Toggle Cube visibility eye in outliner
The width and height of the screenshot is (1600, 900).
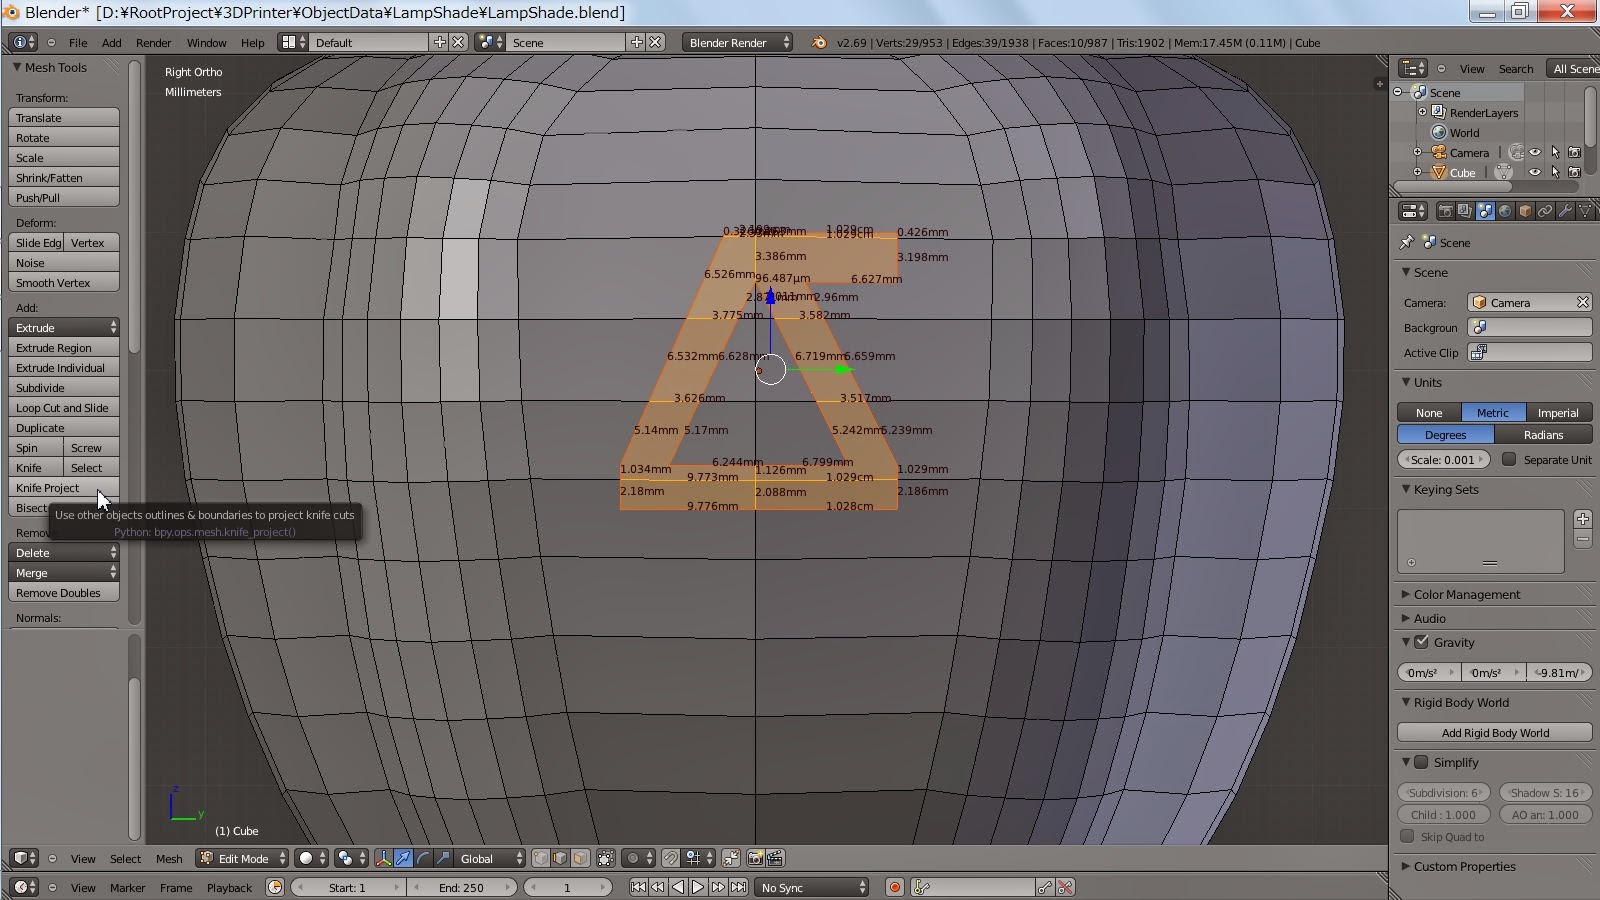[1535, 173]
